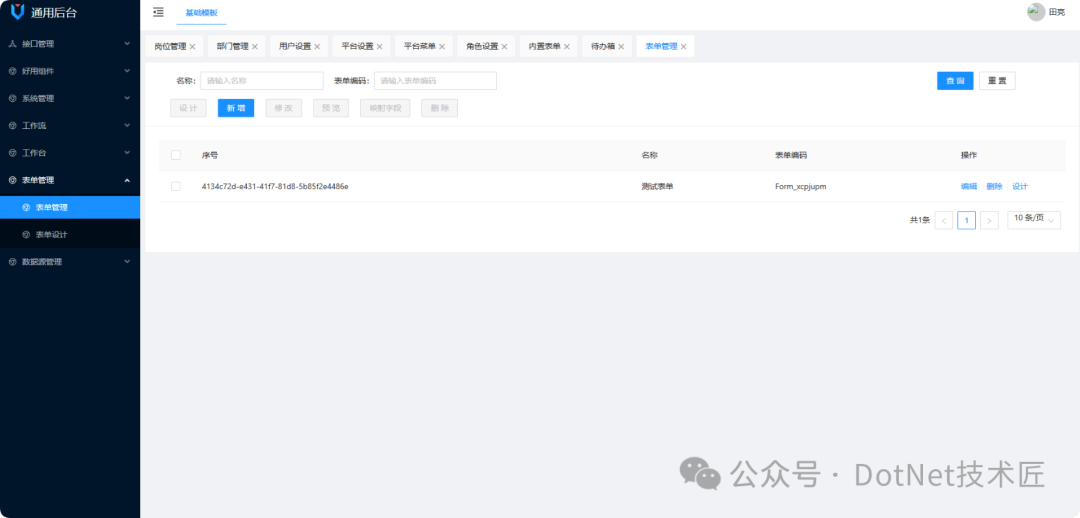
Task: Open the 10 条/页 page size dropdown
Action: tap(1034, 219)
